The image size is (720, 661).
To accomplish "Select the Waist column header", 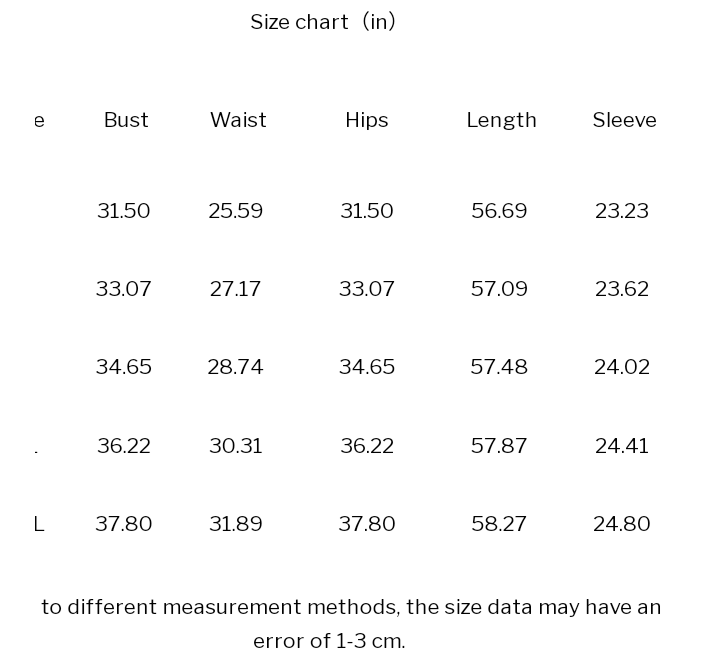I will (238, 120).
